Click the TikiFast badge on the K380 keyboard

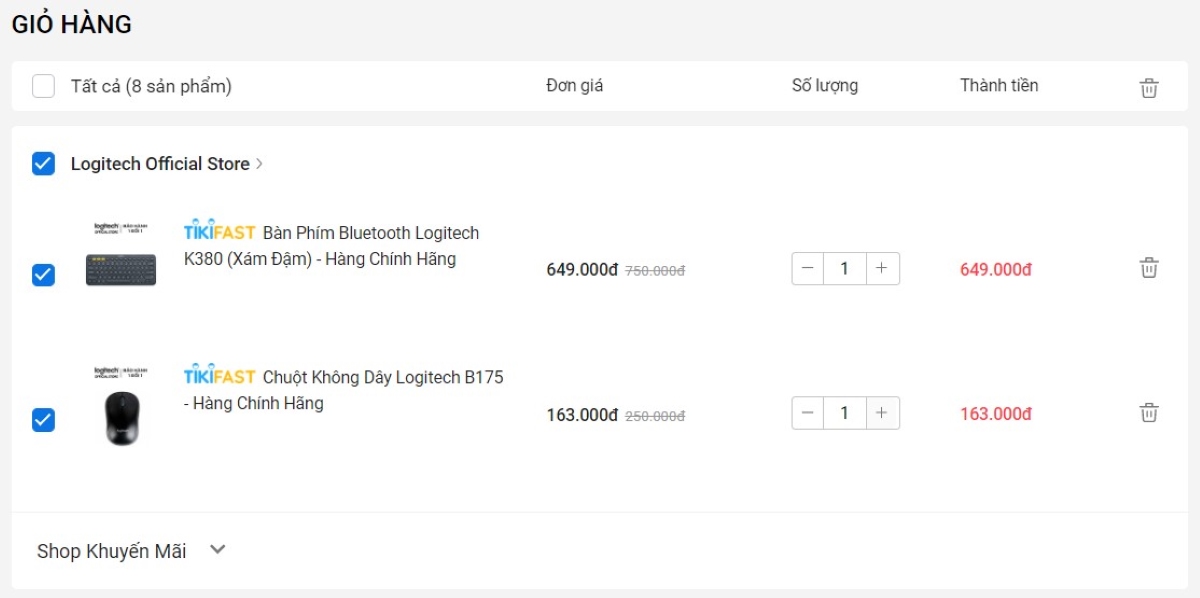[220, 232]
